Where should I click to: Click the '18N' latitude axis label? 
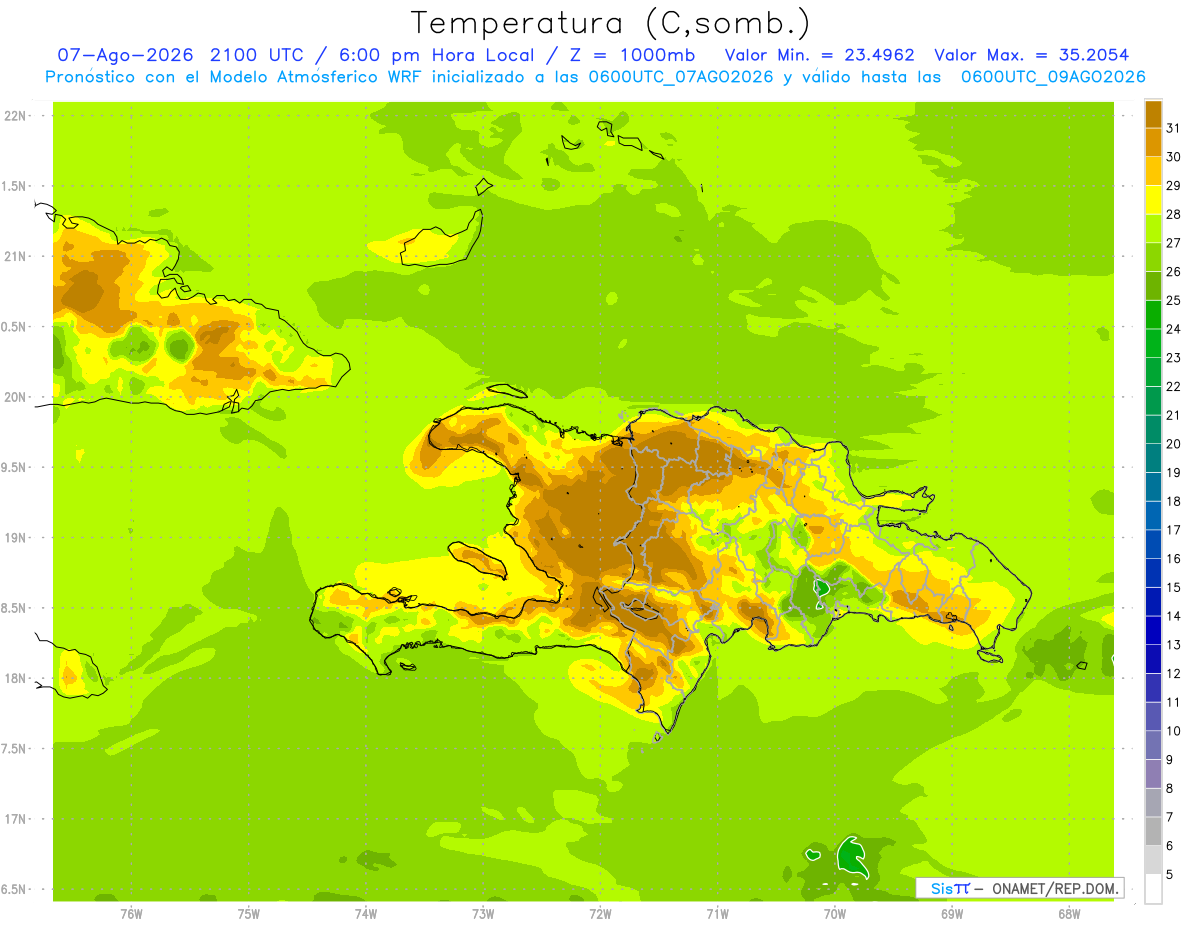17,679
